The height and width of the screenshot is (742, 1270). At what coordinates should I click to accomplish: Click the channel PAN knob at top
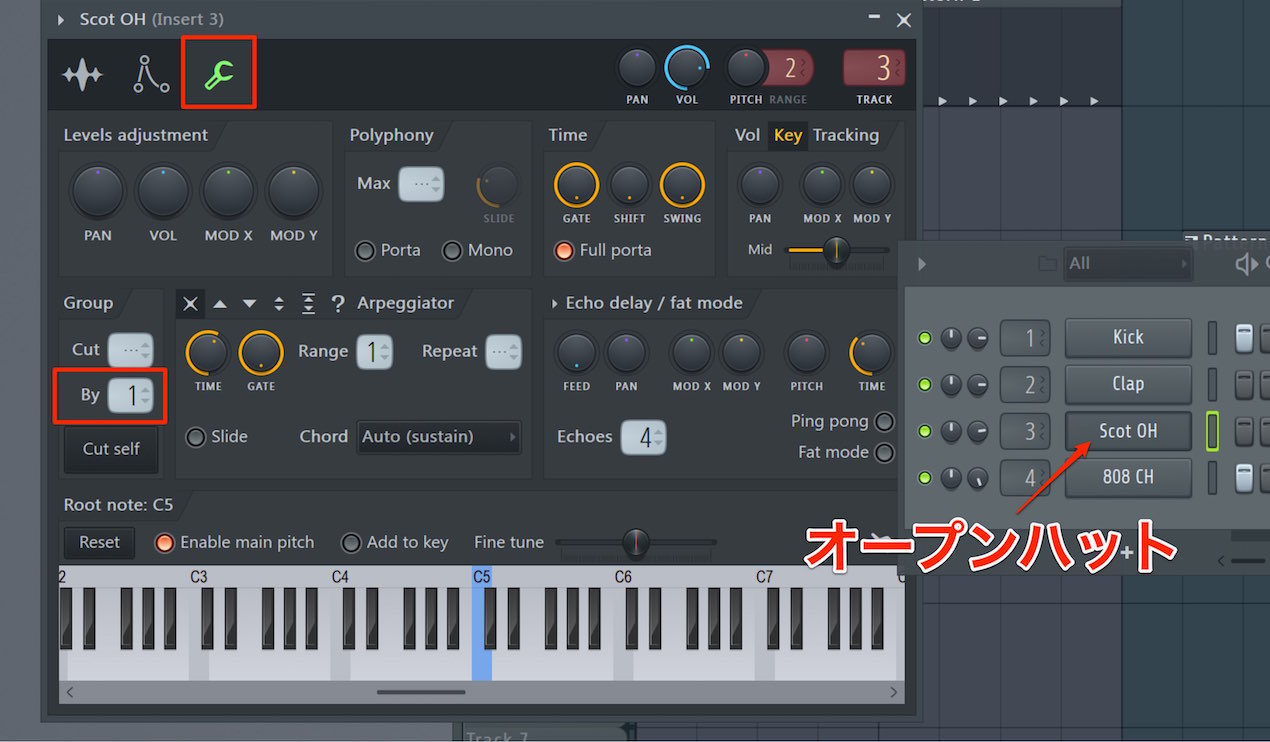pyautogui.click(x=637, y=68)
